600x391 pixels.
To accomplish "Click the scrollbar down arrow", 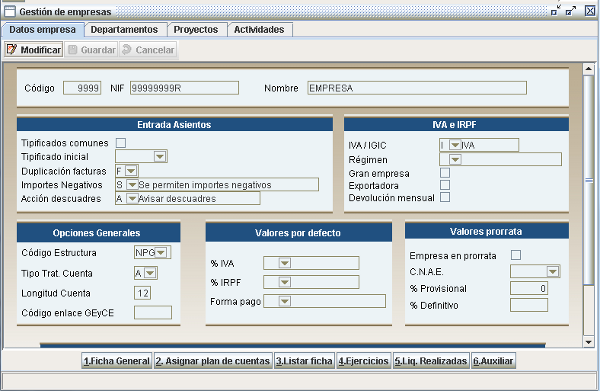I will [x=589, y=342].
